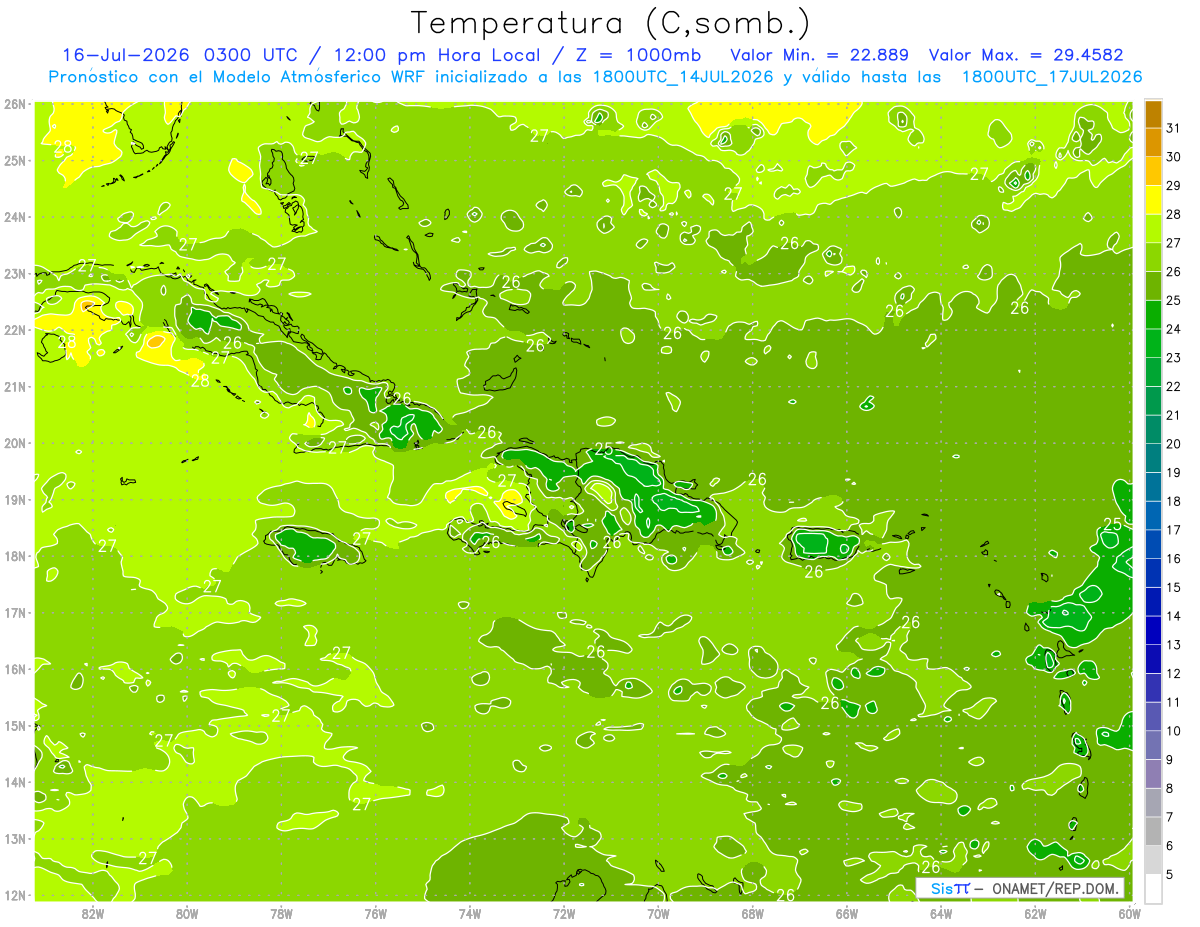Pick the blue swatch between 15 and 16
Viewport: 1200px width, 927px height.
[x=1153, y=573]
